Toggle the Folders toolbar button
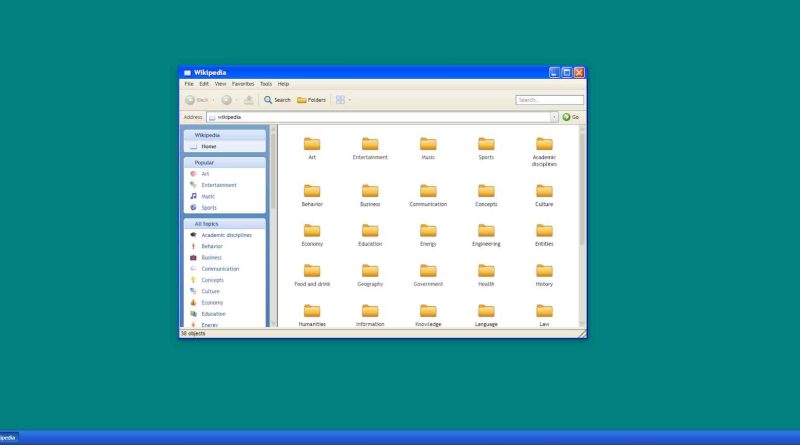The height and width of the screenshot is (445, 800). (x=311, y=100)
